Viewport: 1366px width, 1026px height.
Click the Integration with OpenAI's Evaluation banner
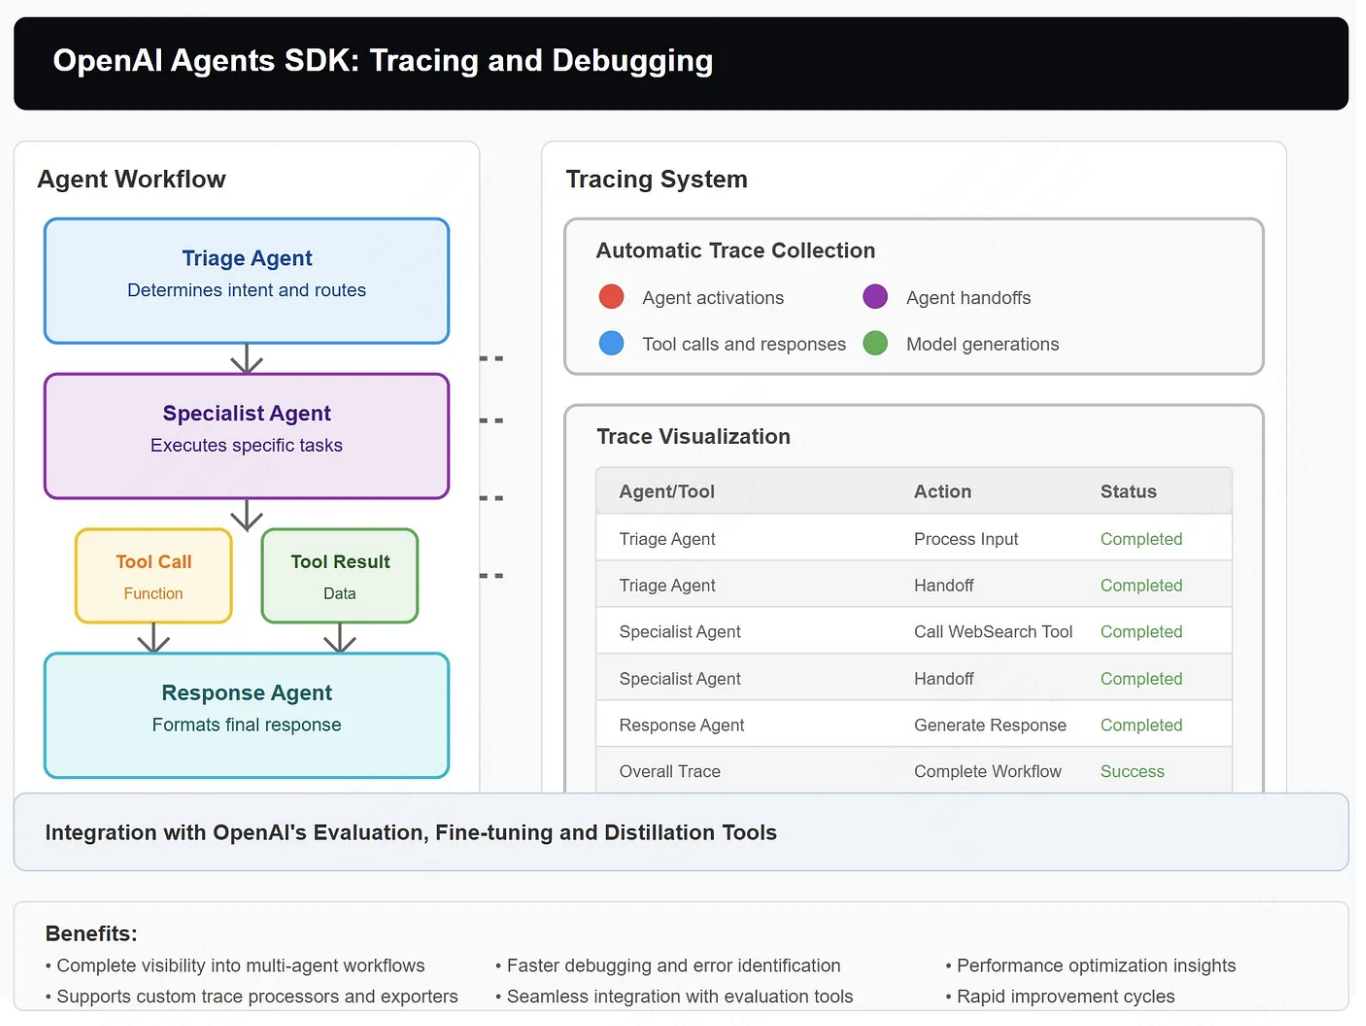681,832
